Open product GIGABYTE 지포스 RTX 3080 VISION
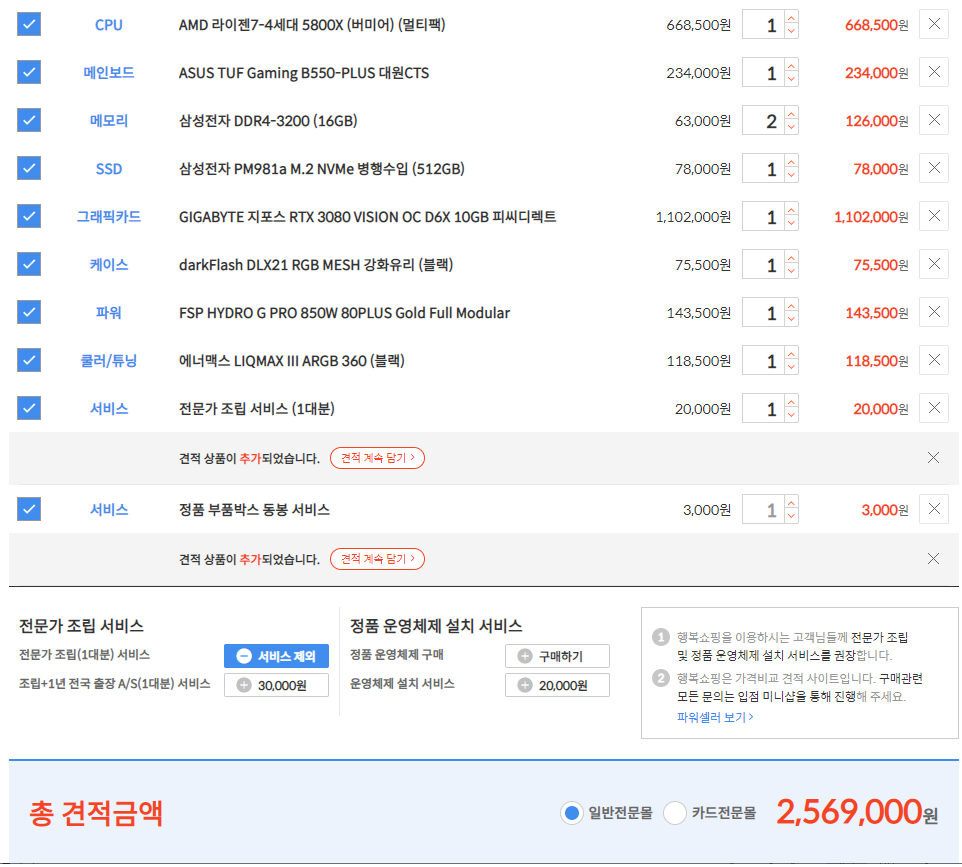Image resolution: width=962 pixels, height=867 pixels. tap(367, 217)
